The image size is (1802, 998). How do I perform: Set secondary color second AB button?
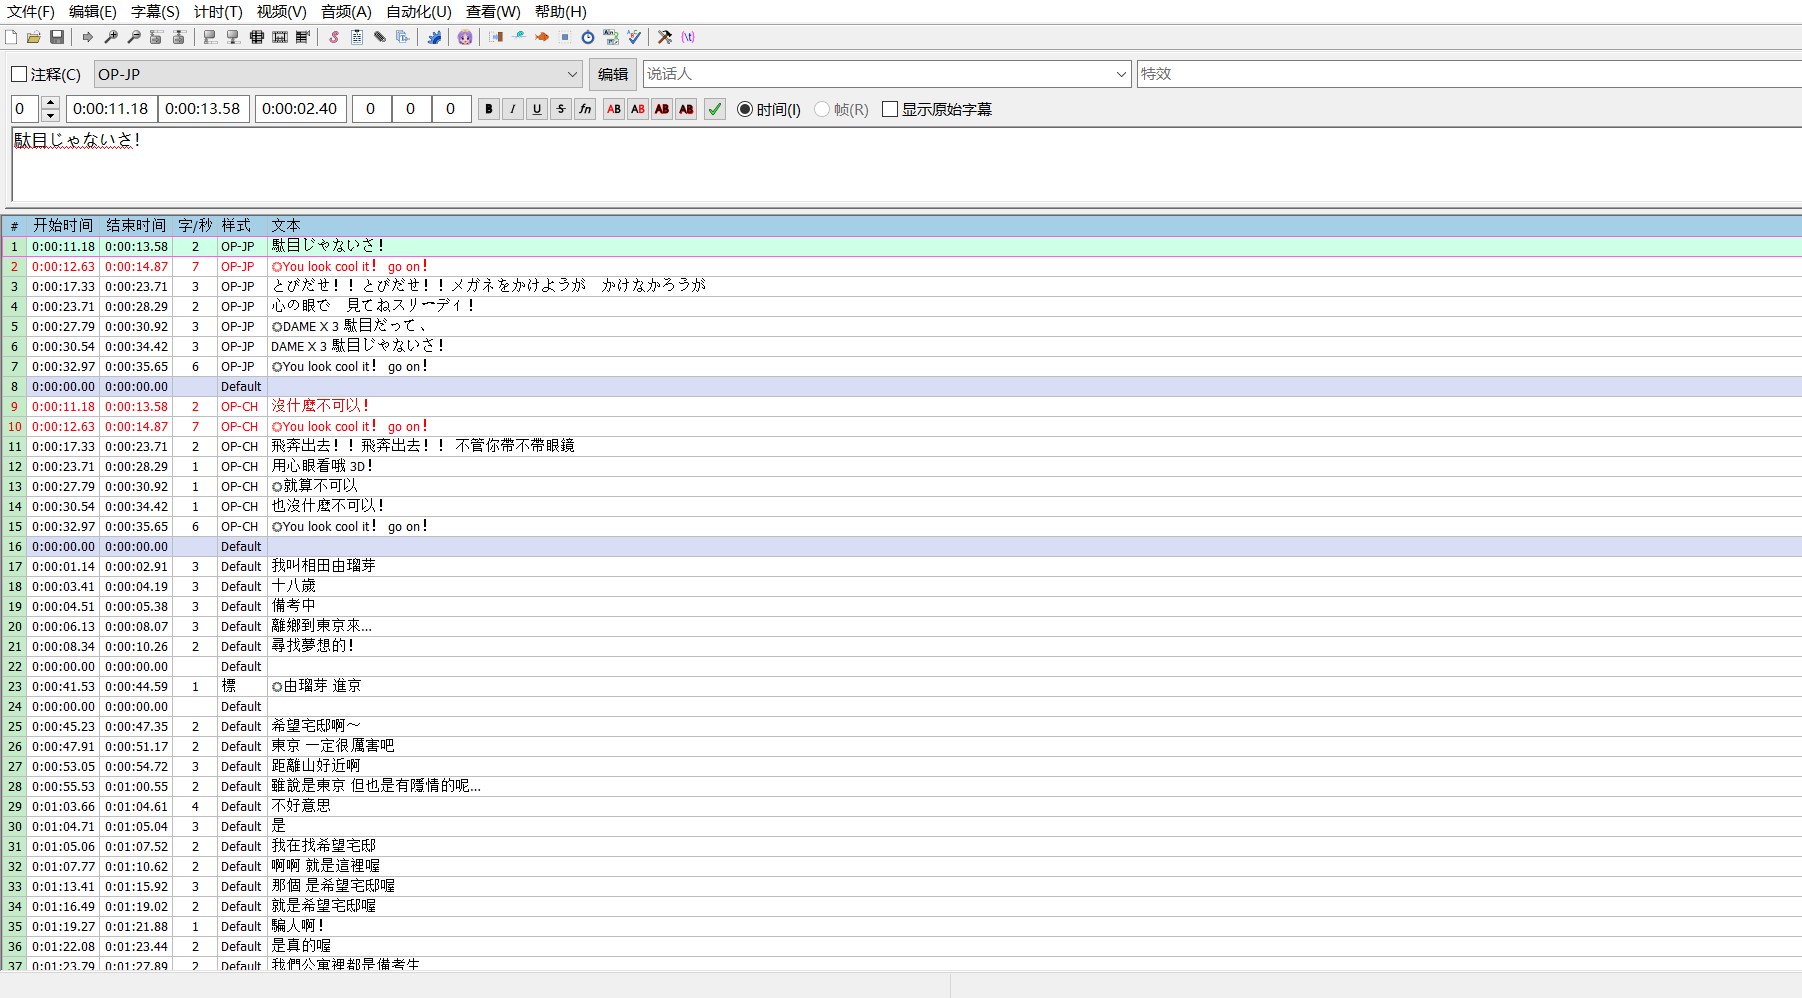(638, 109)
